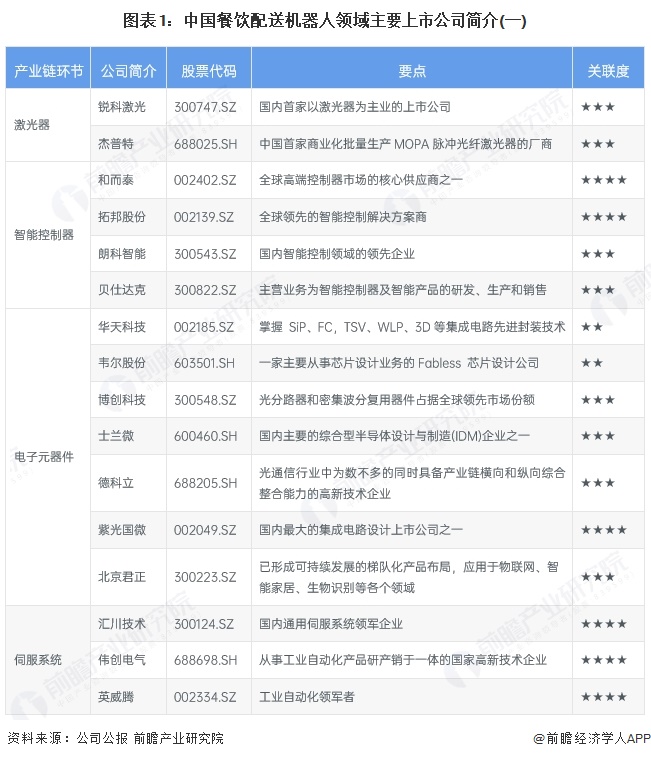Screen dimensions: 651x759
Task: Click star rating in 英威腾 row
Action: coord(604,697)
